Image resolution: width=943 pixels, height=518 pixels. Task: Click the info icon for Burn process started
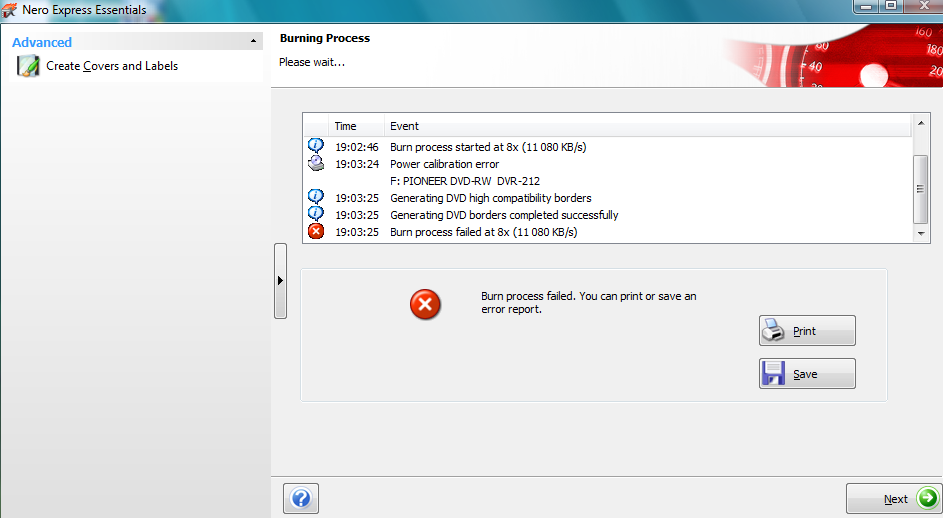click(316, 146)
